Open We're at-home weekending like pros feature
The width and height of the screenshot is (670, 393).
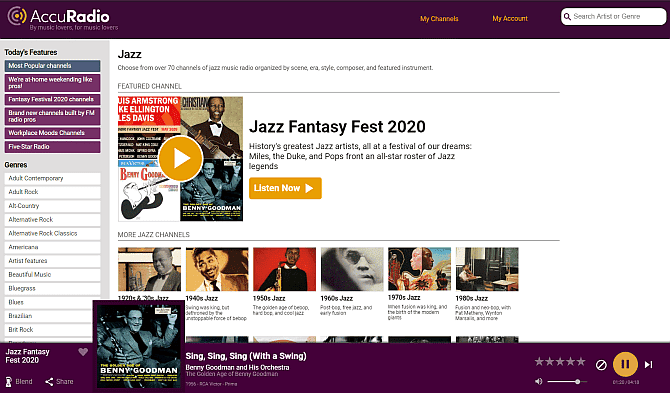(x=53, y=82)
